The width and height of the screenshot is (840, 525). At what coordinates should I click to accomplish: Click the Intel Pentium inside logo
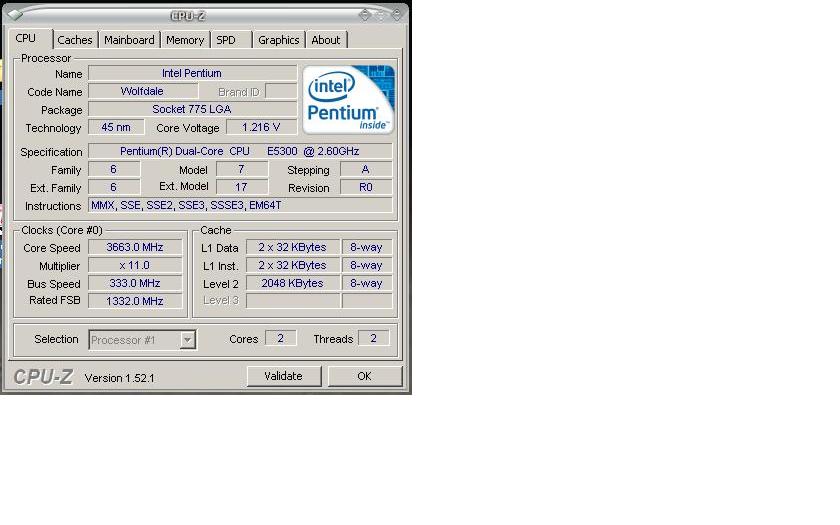(x=348, y=100)
